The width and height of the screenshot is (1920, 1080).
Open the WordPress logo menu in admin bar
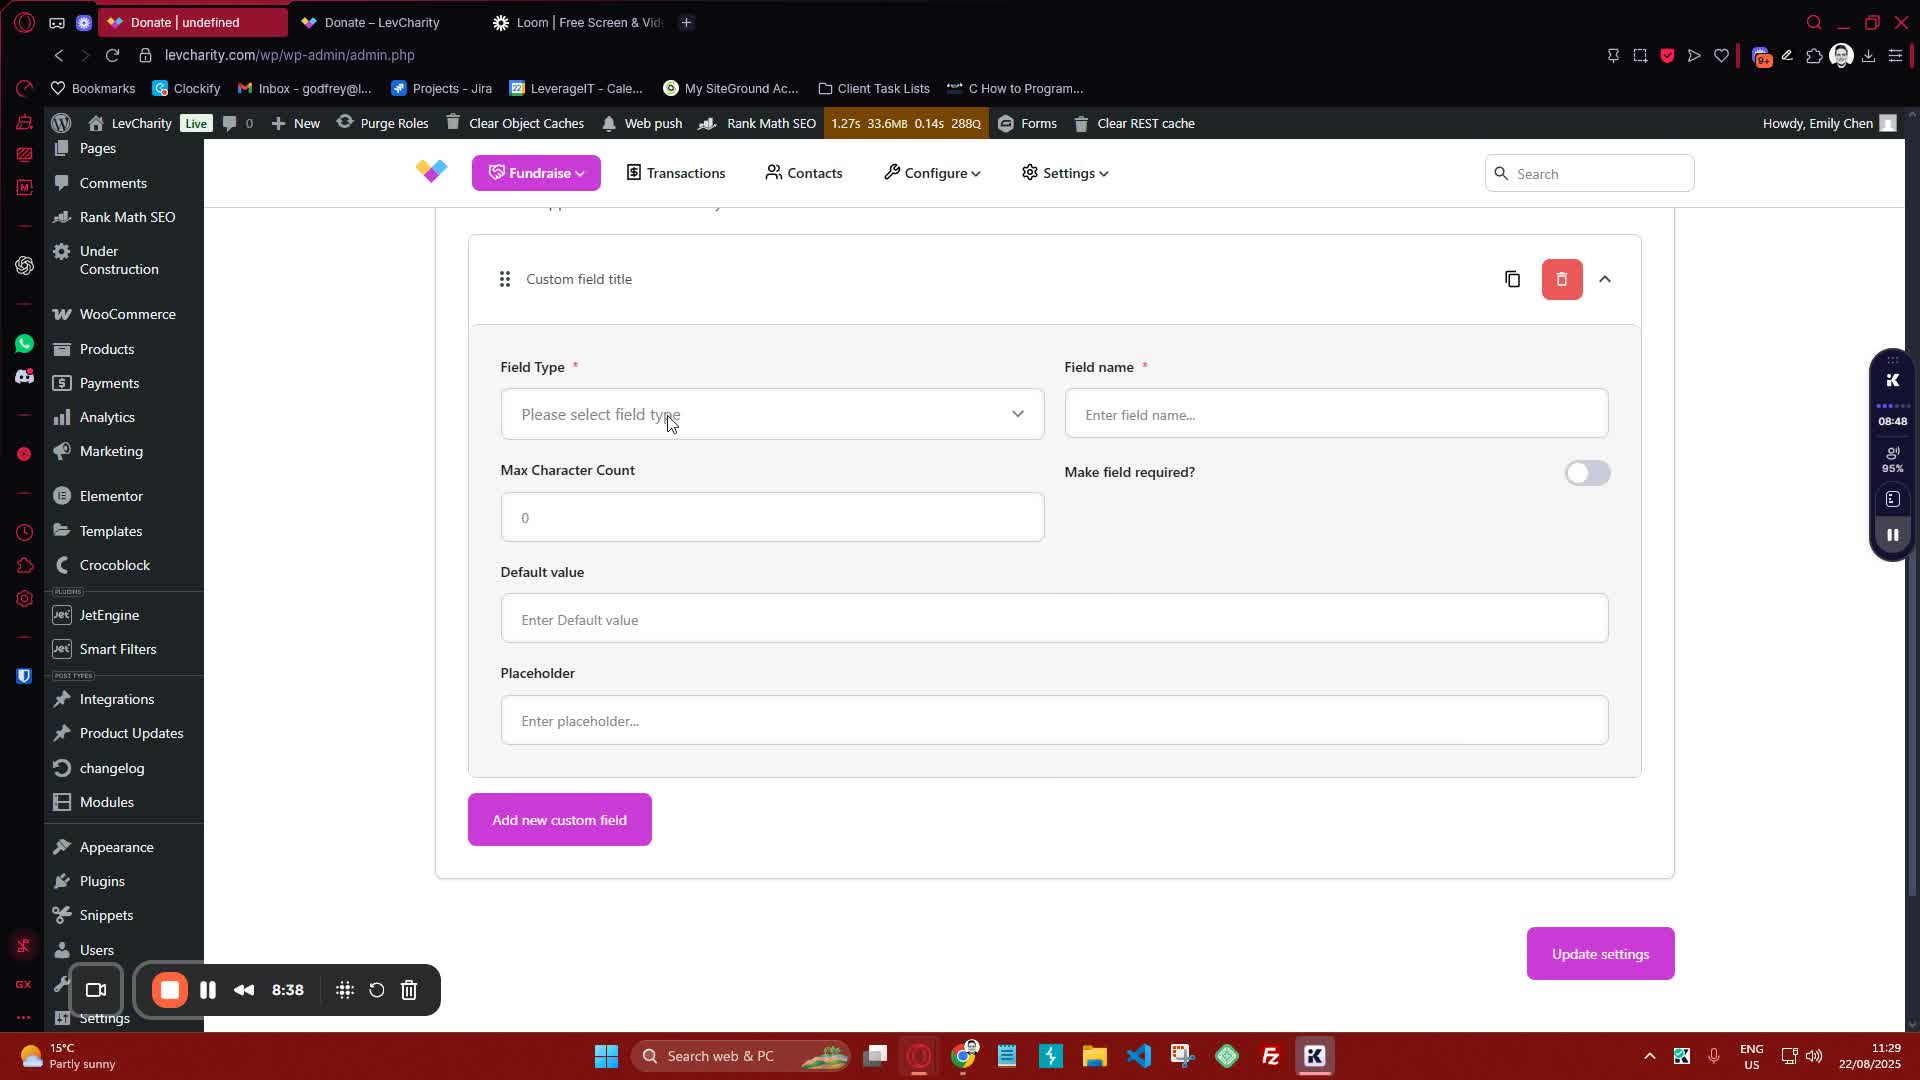(61, 123)
